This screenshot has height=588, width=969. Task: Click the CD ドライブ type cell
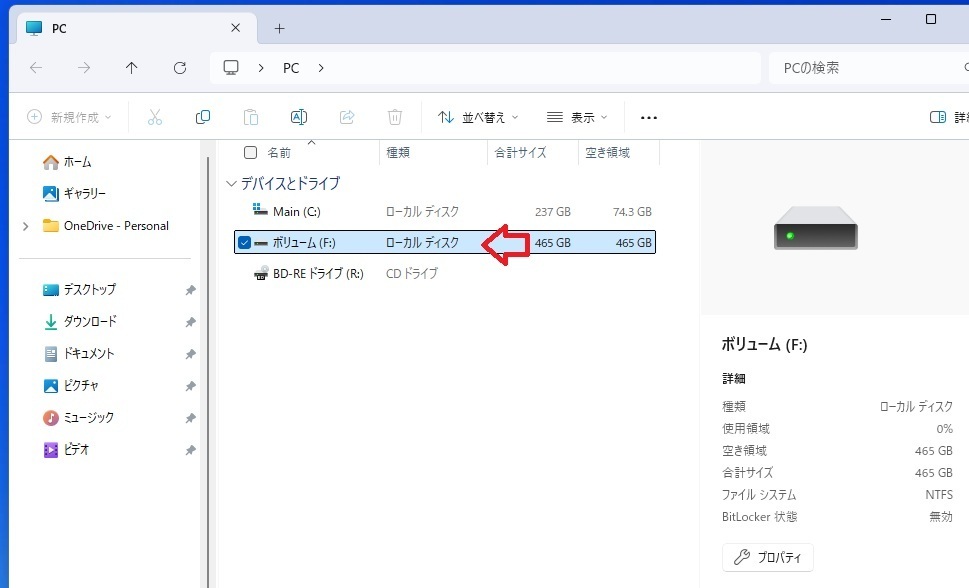pos(412,273)
